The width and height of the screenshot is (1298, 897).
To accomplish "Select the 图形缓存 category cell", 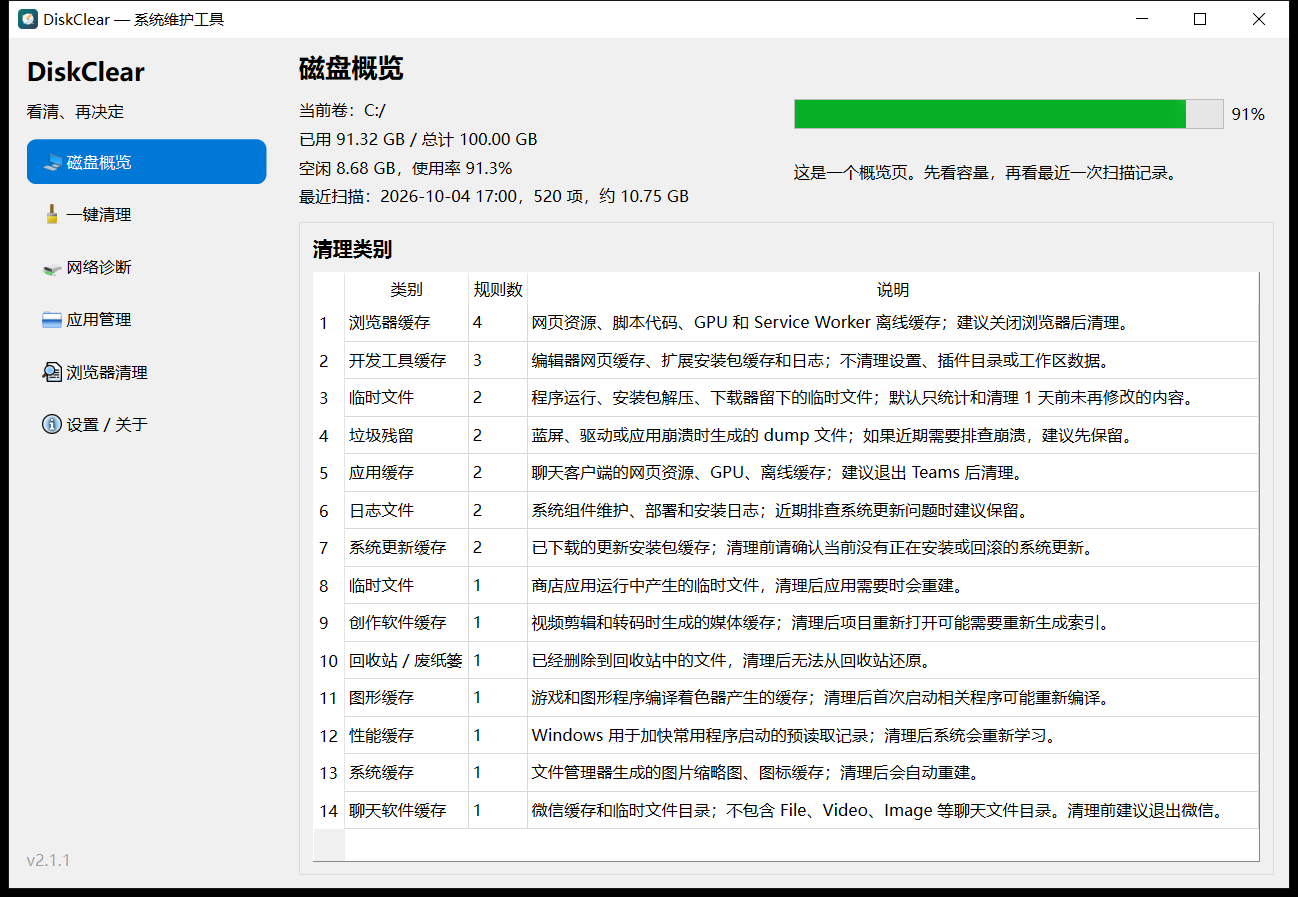I will [406, 698].
